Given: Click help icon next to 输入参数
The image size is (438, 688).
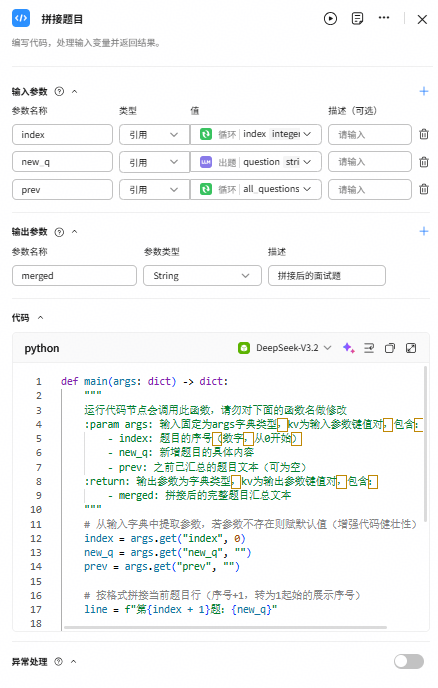Looking at the screenshot, I should [59, 91].
